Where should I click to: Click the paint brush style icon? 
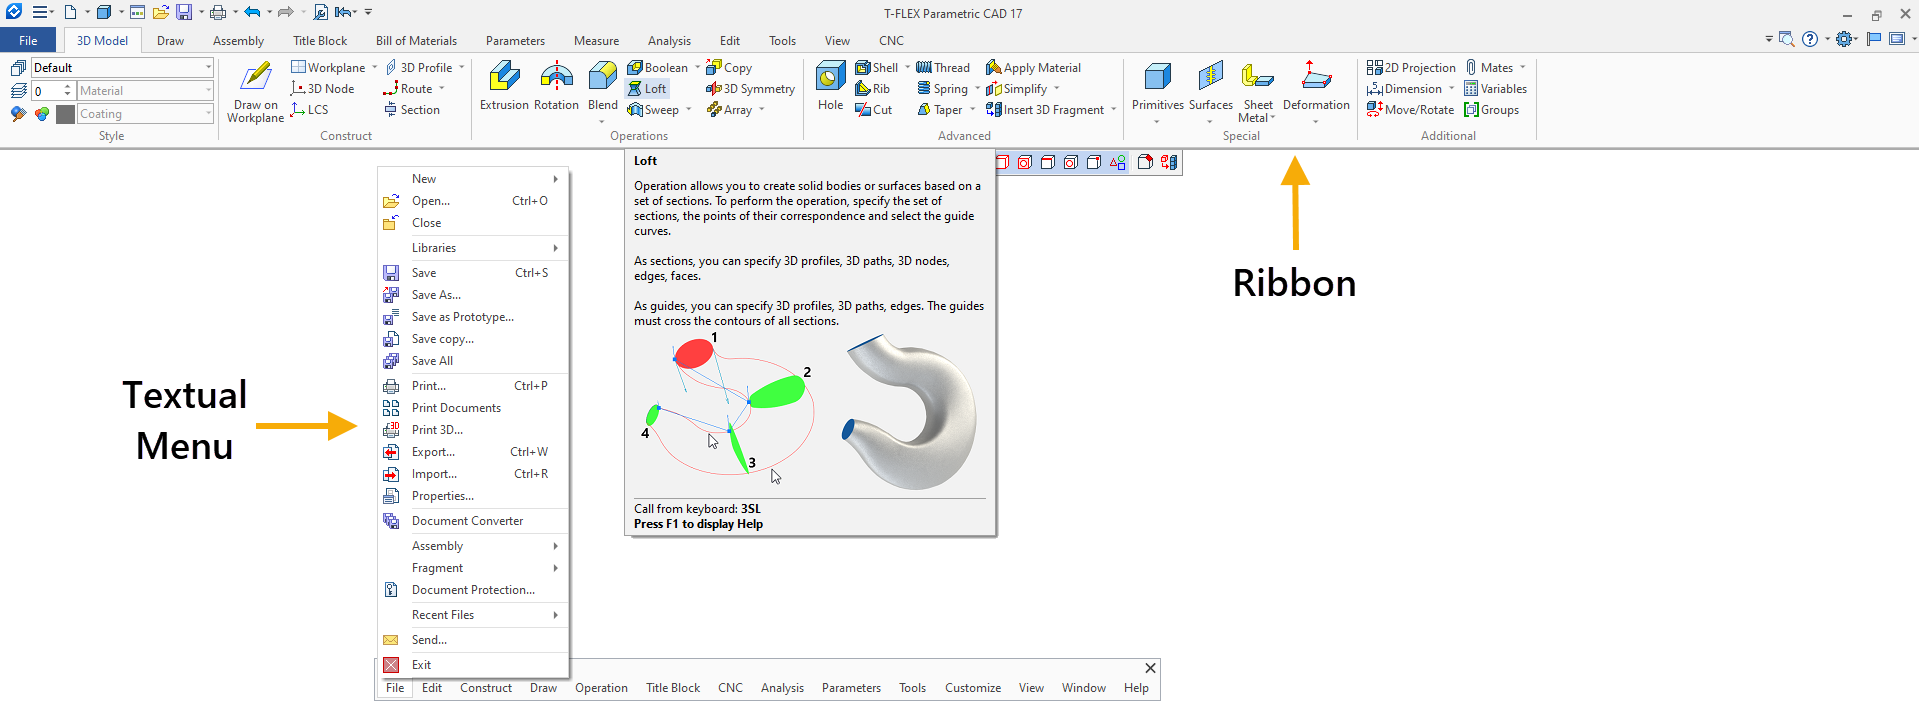click(18, 114)
